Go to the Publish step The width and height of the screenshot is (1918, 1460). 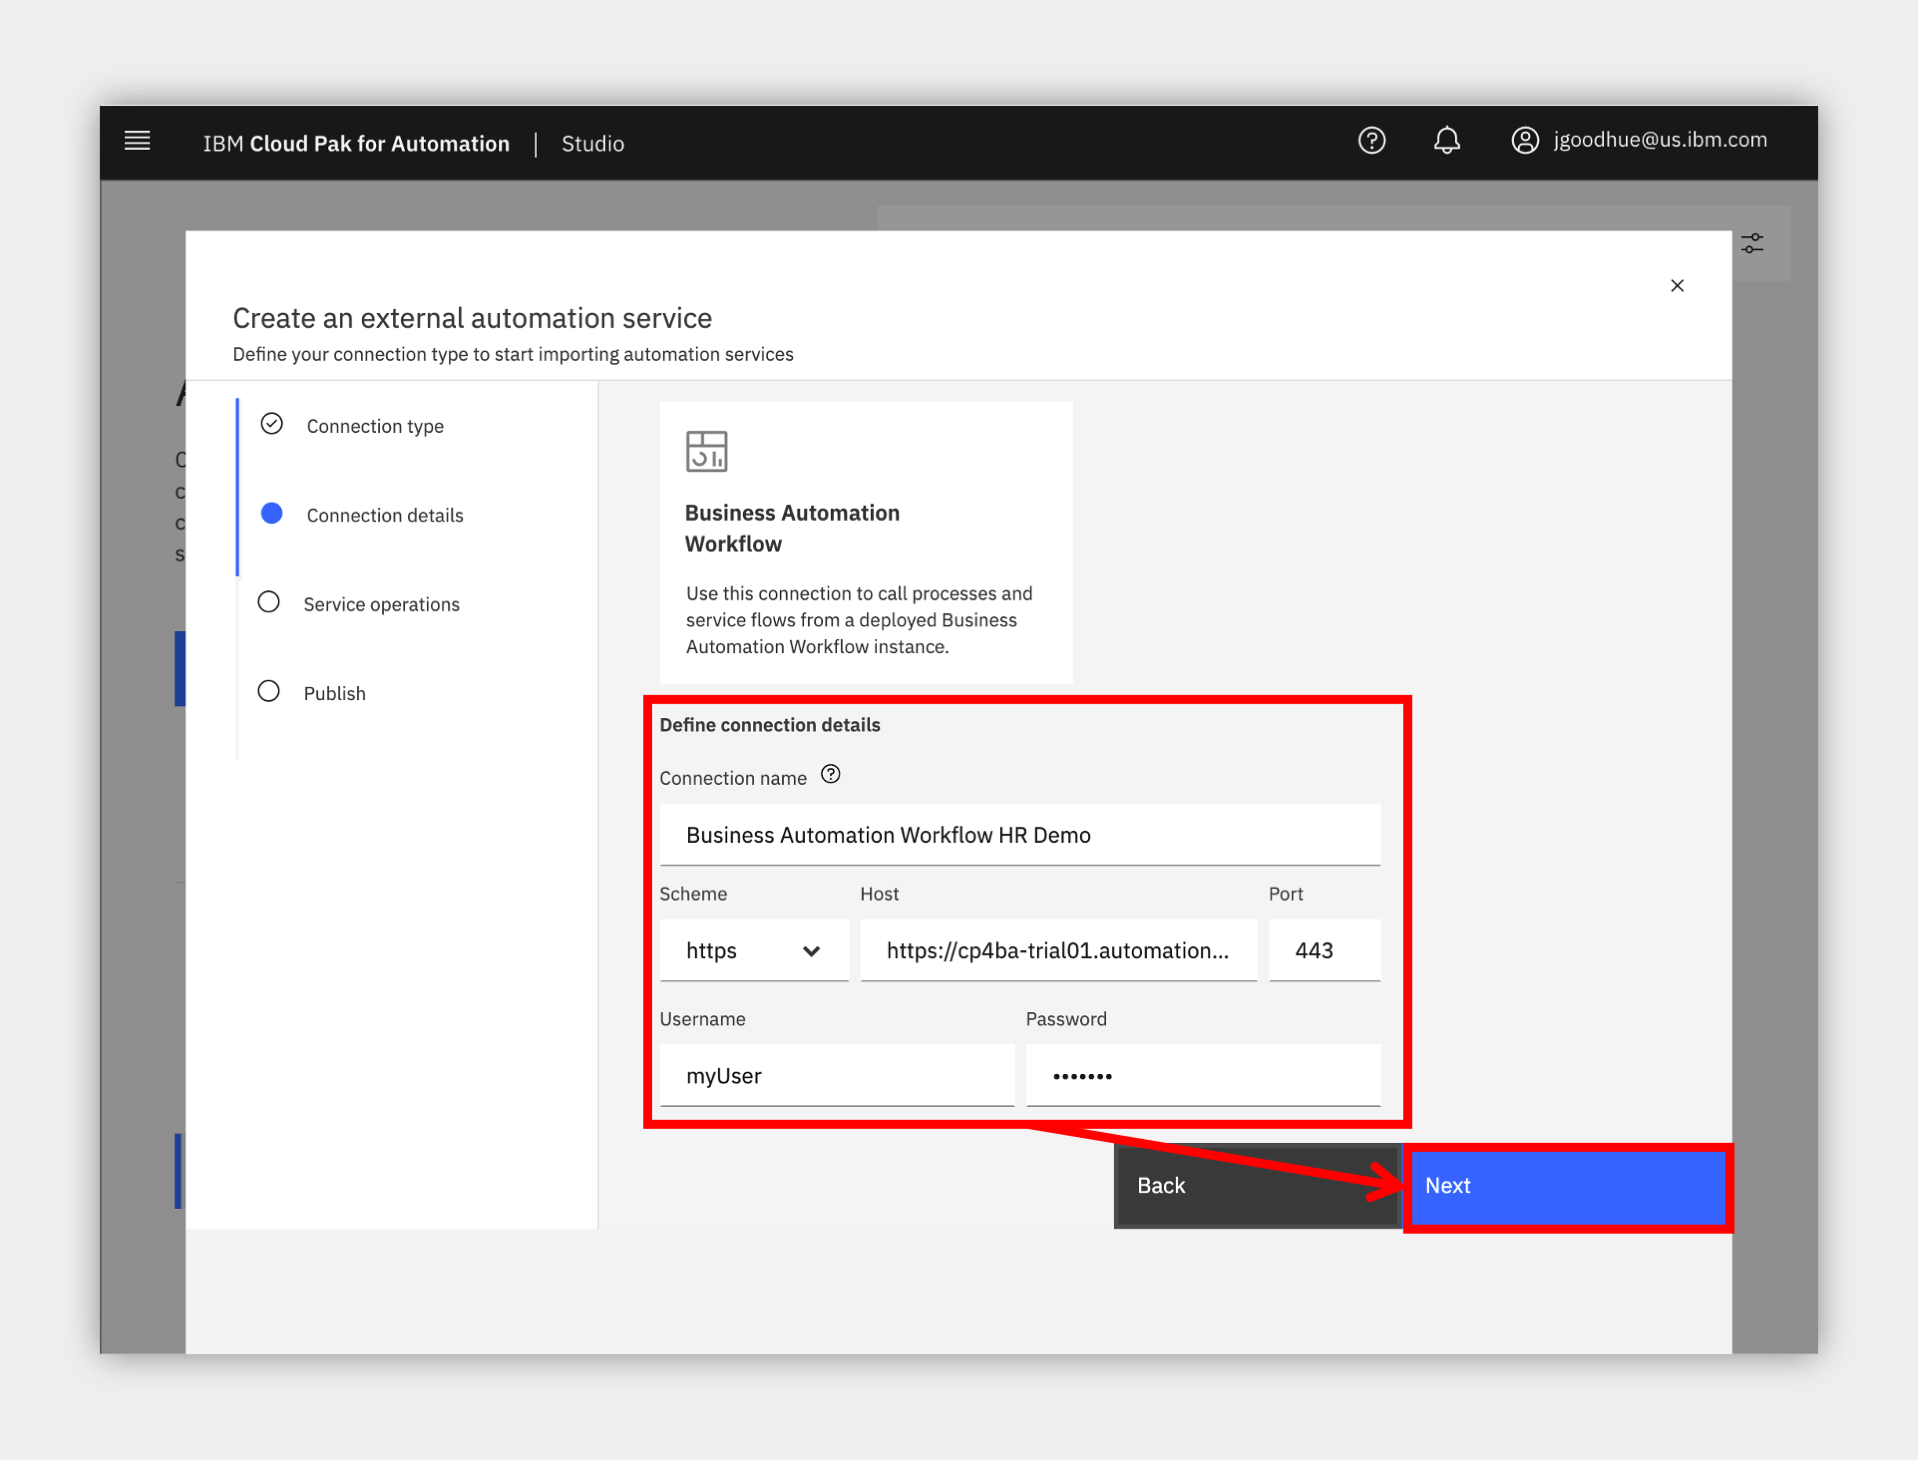point(334,693)
